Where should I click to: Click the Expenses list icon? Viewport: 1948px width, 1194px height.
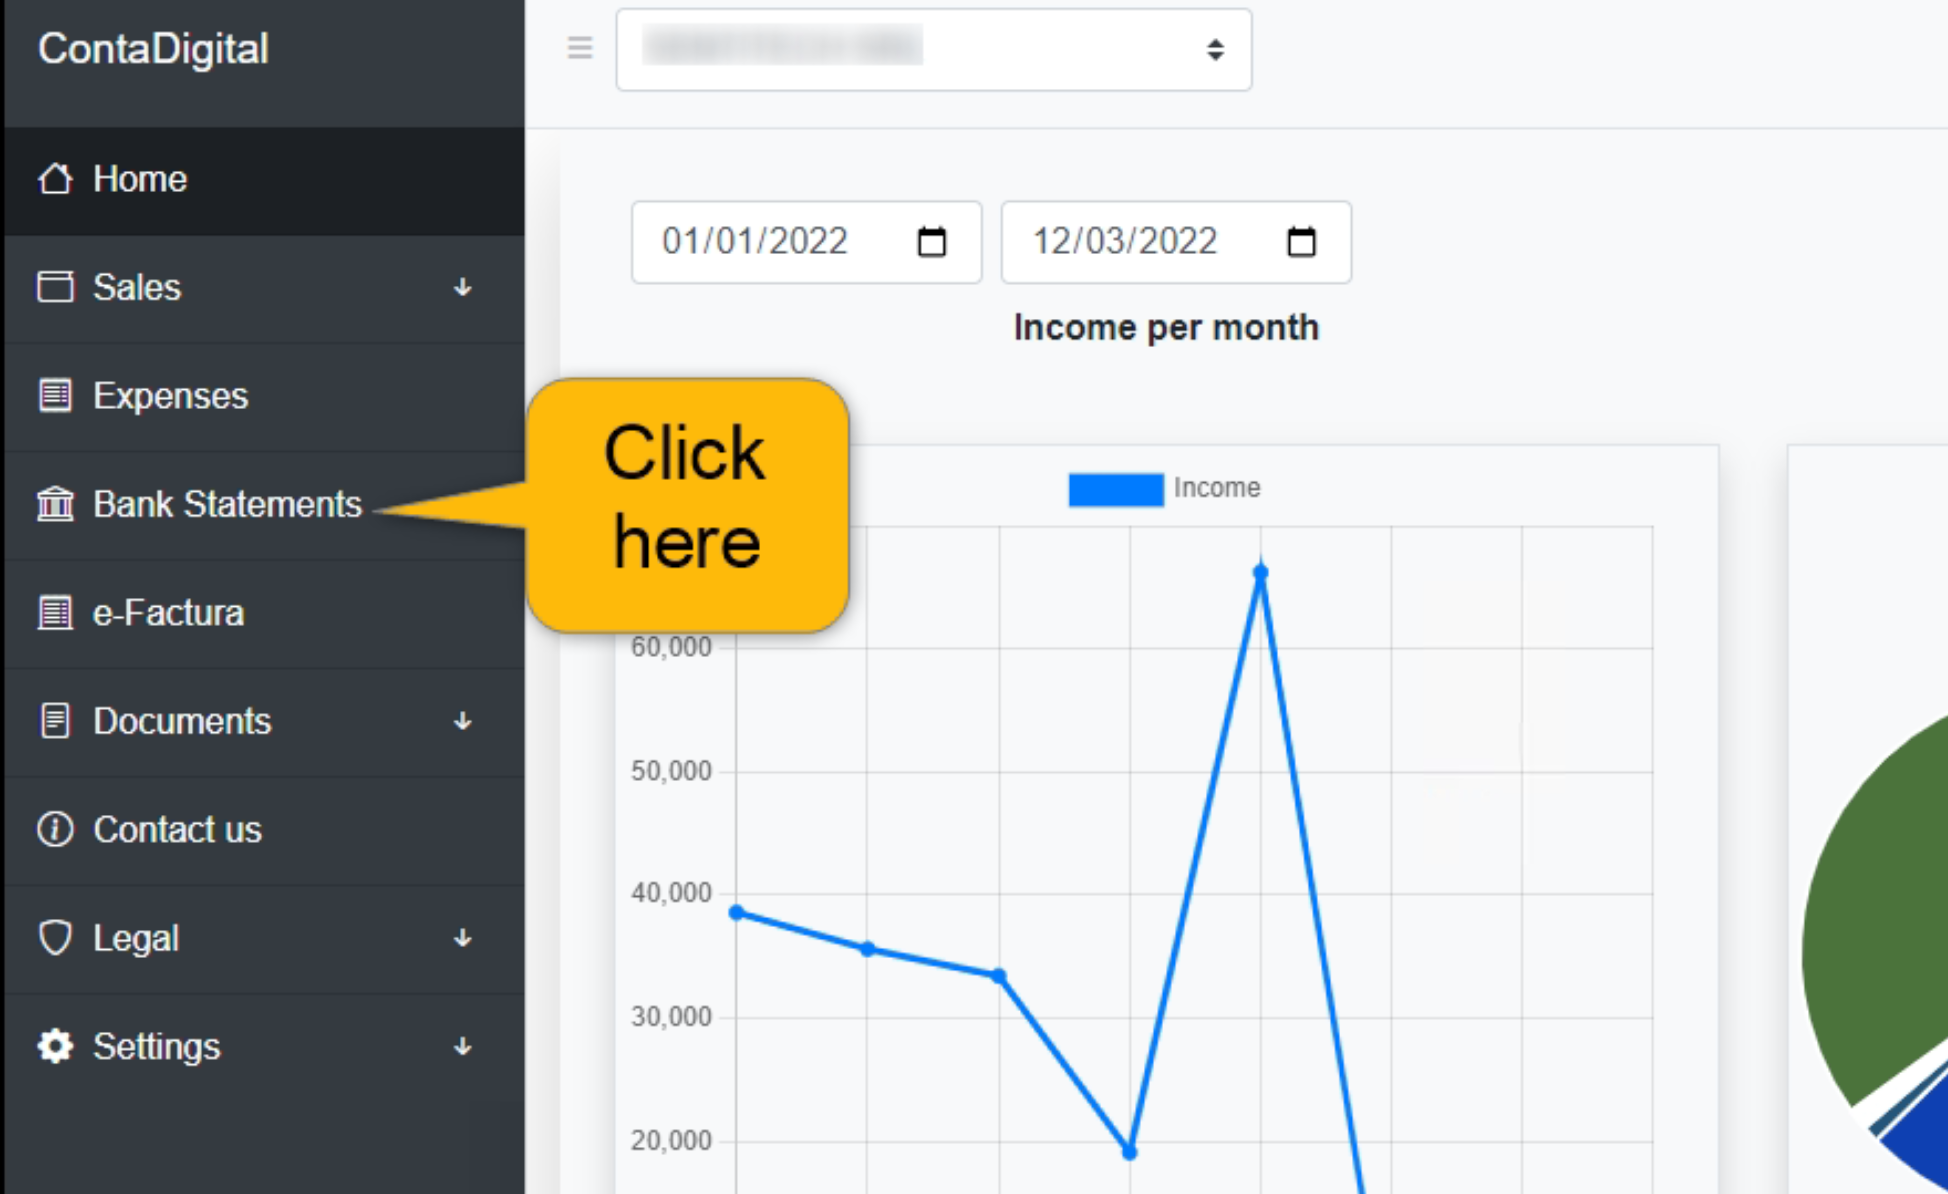coord(55,396)
